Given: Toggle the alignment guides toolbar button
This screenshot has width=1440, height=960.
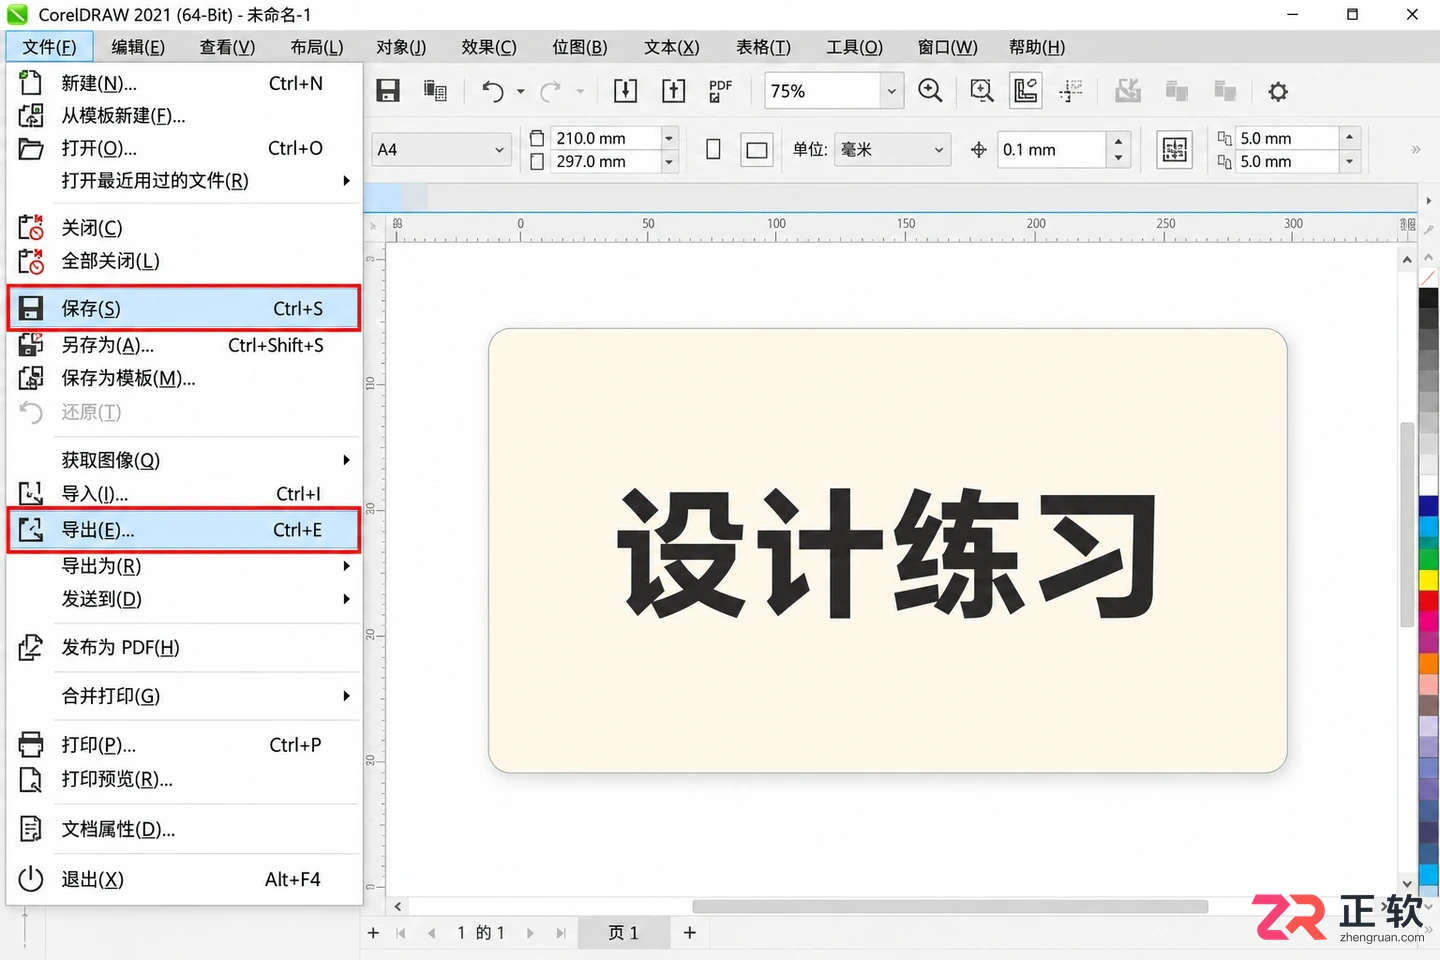Looking at the screenshot, I should [1071, 91].
